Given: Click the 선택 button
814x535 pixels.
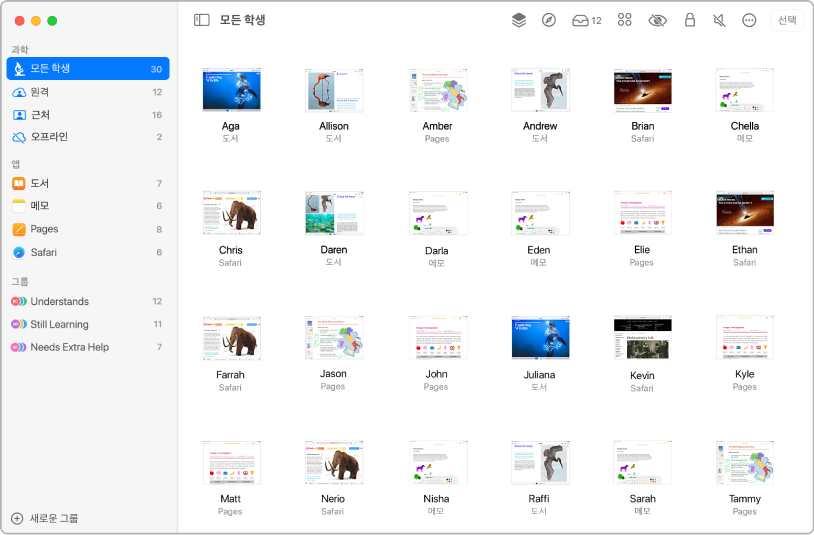Looking at the screenshot, I should click(787, 20).
